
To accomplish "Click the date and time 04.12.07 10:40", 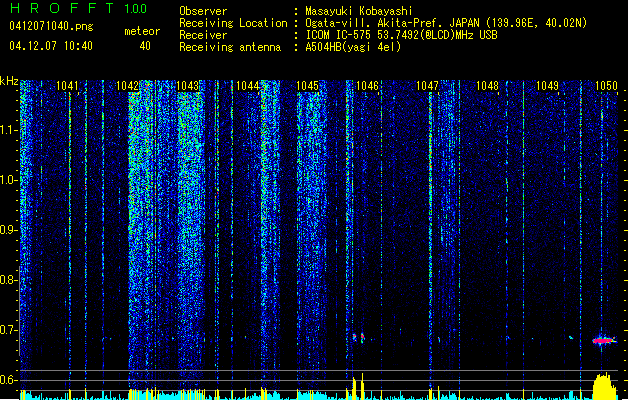I will pos(51,46).
